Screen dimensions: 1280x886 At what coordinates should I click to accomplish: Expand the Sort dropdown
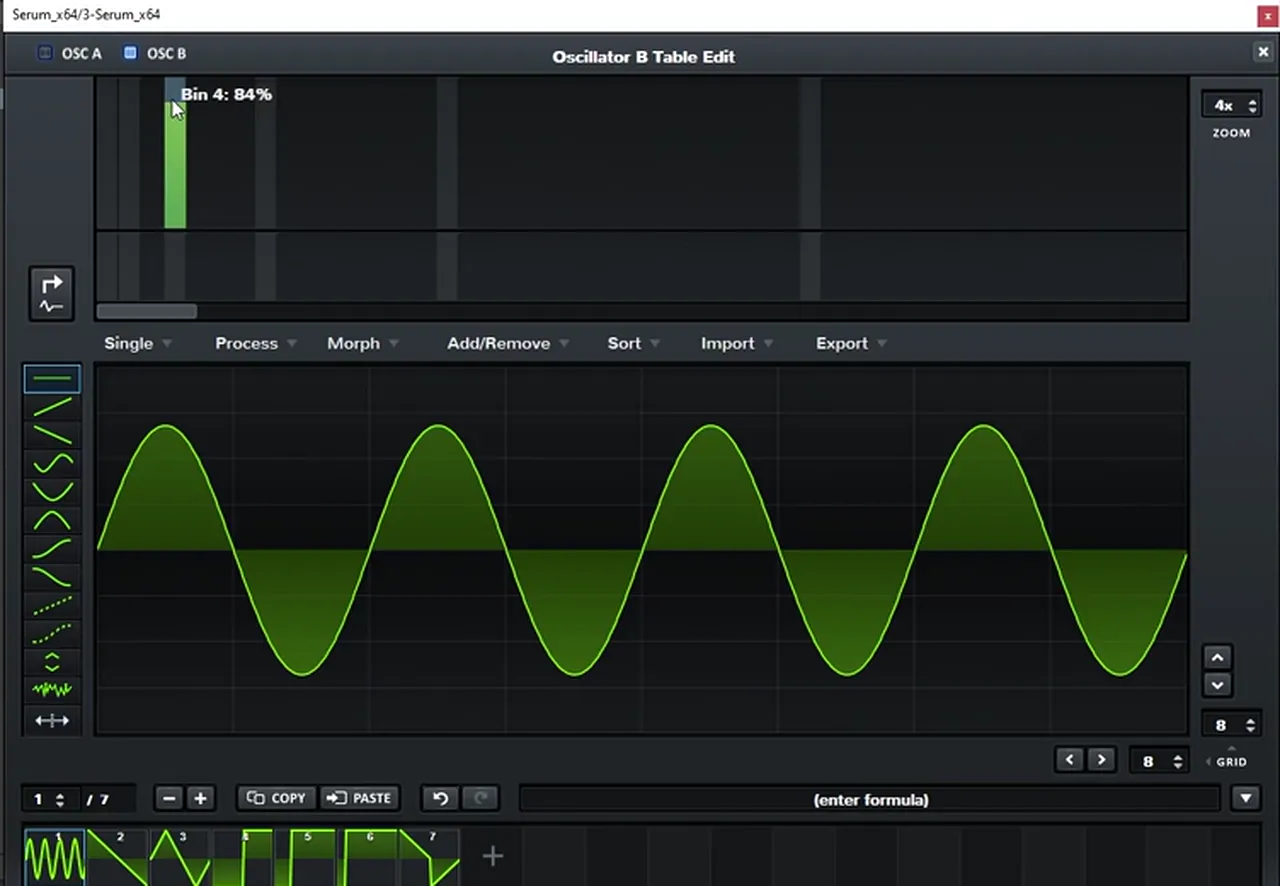[x=634, y=343]
